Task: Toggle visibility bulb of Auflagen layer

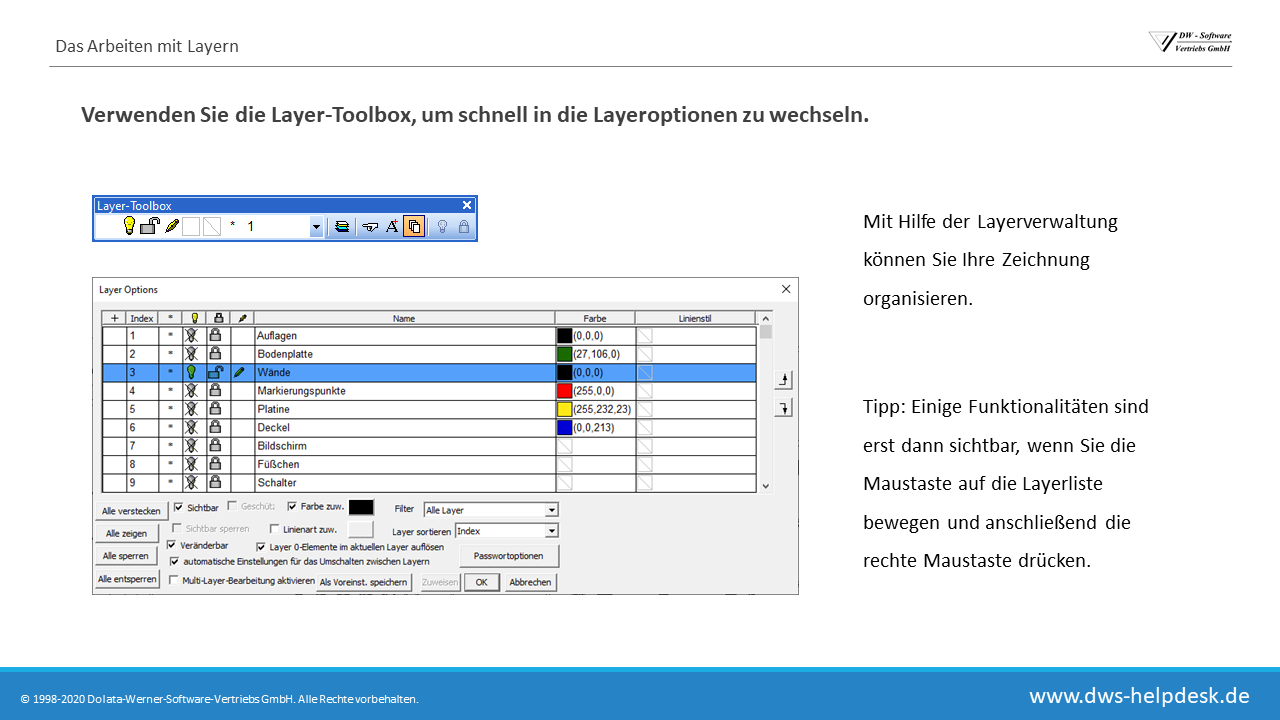Action: (191, 336)
